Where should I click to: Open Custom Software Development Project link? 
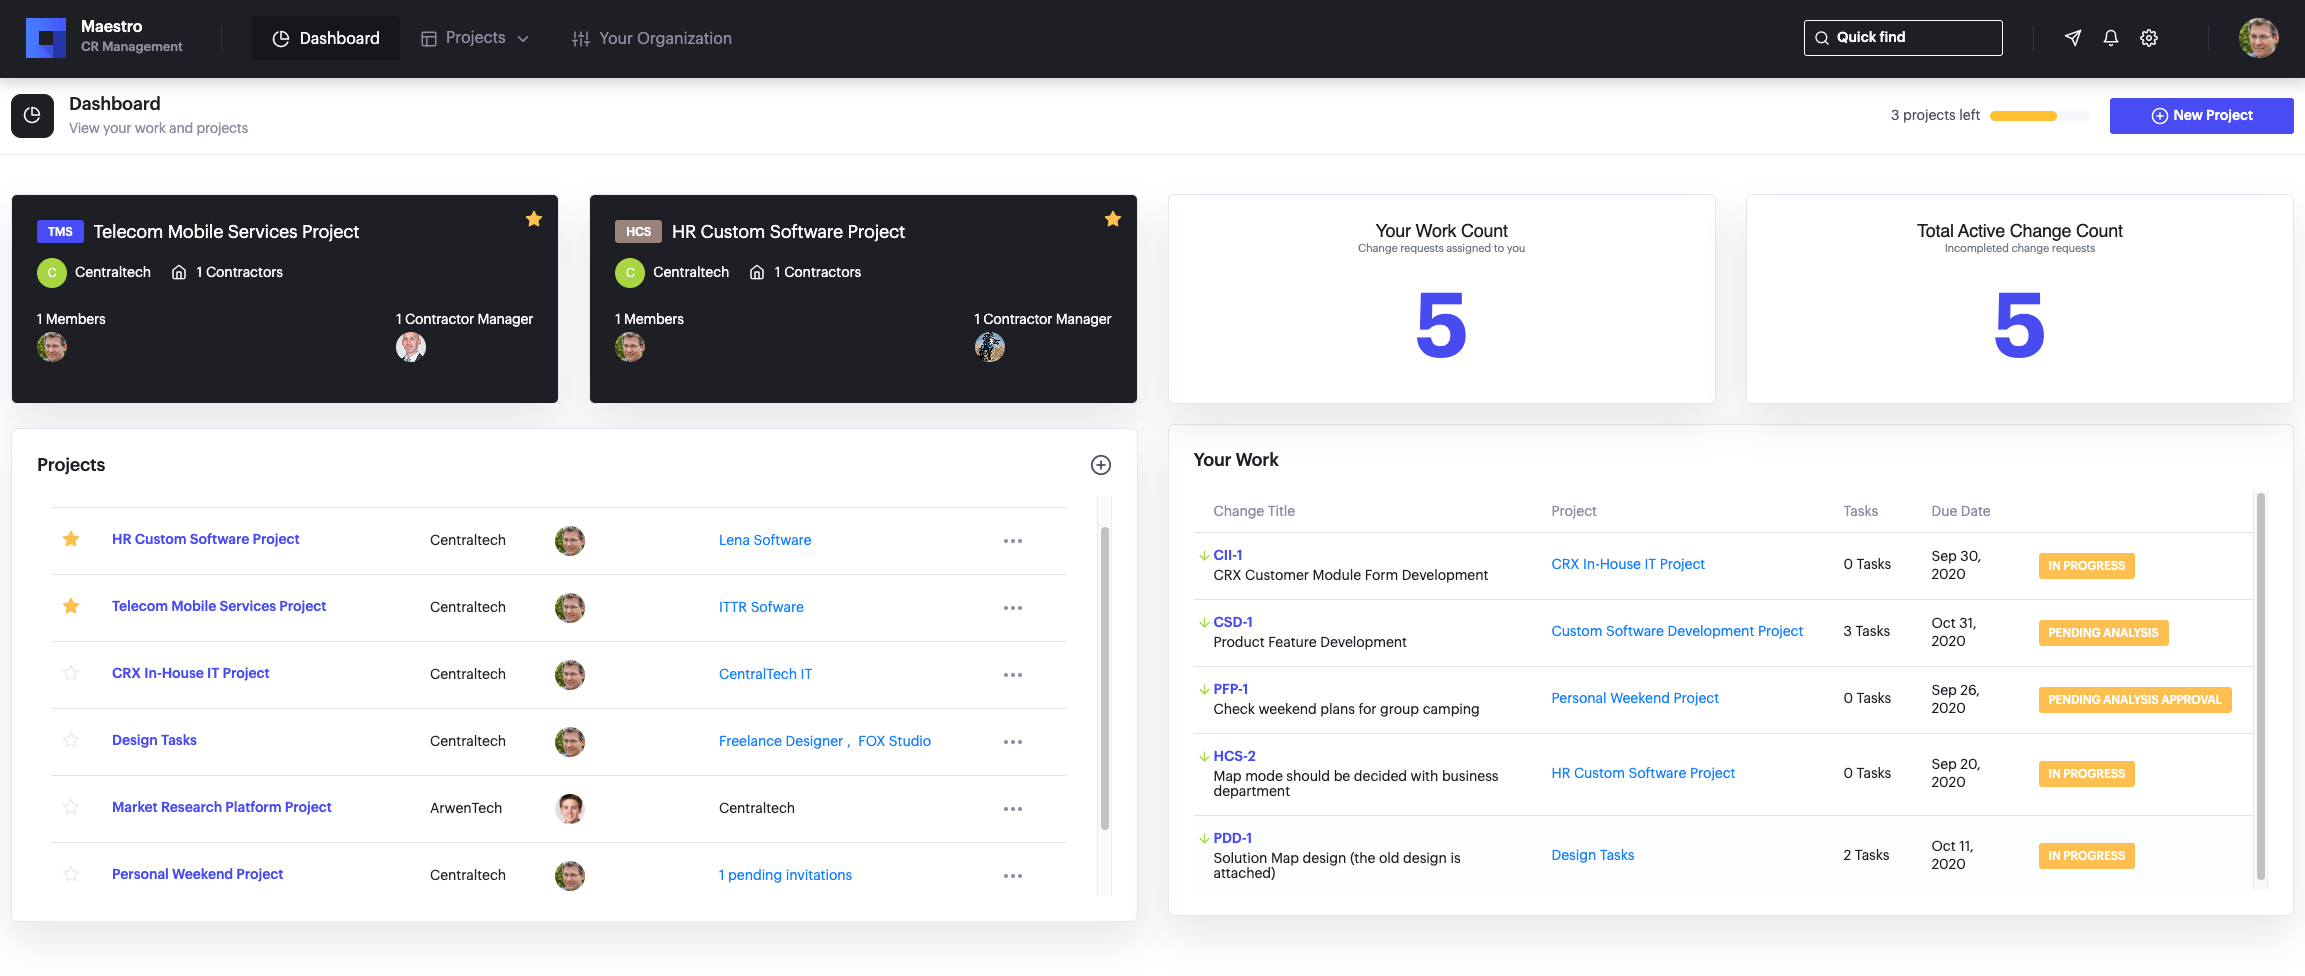pos(1677,631)
